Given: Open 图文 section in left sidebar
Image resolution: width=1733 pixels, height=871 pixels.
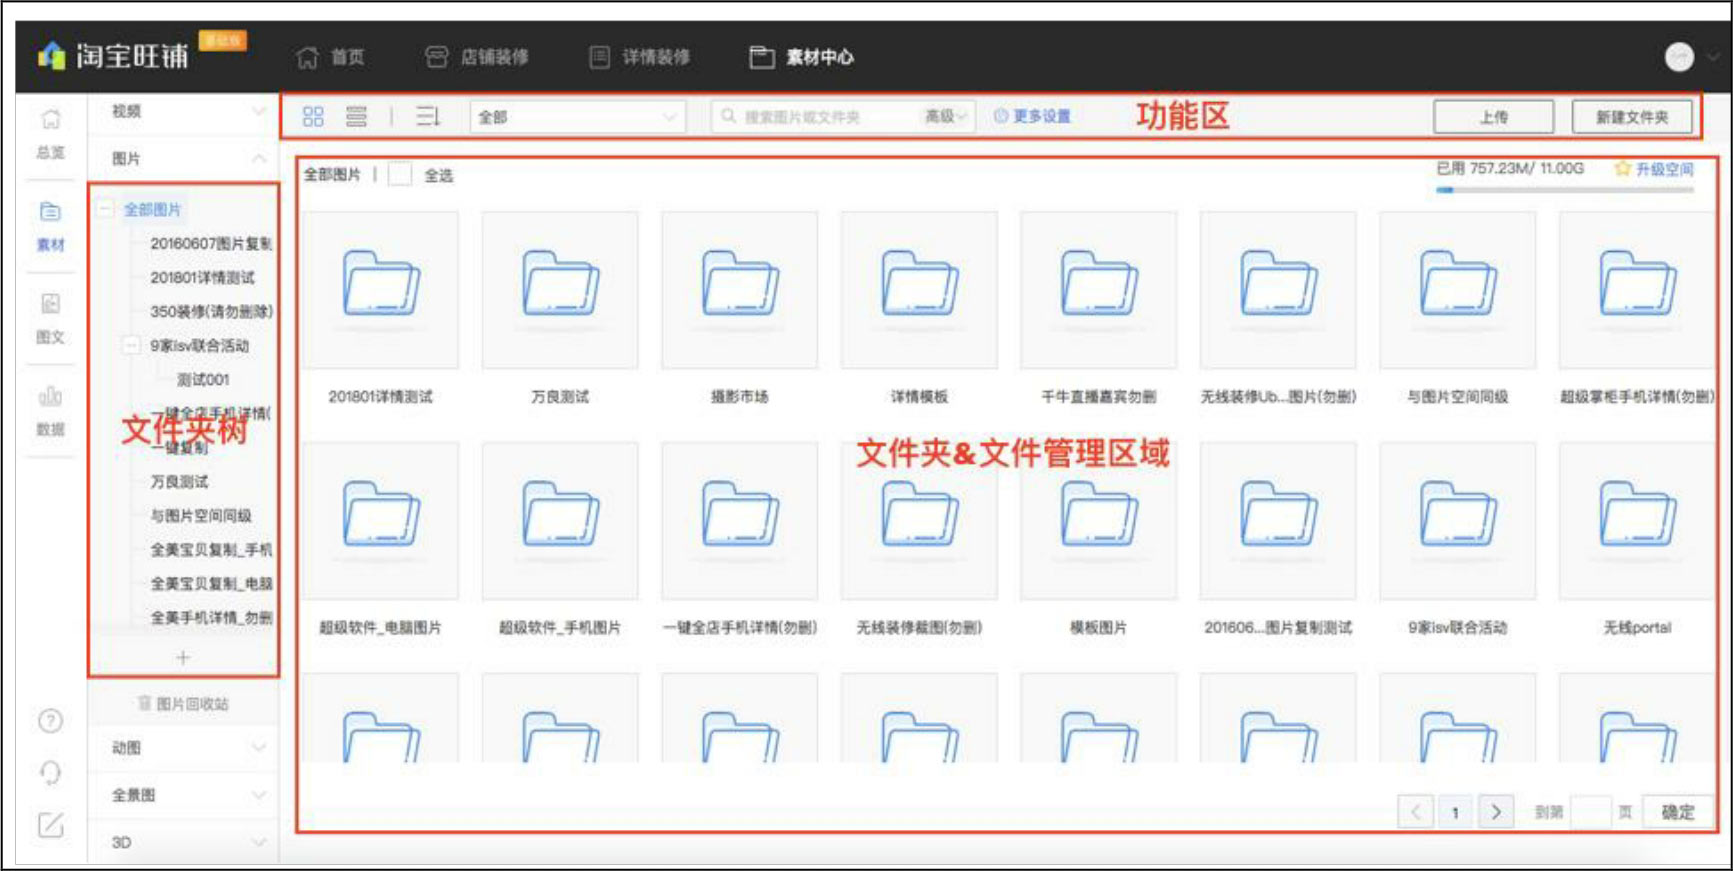Looking at the screenshot, I should coord(51,318).
